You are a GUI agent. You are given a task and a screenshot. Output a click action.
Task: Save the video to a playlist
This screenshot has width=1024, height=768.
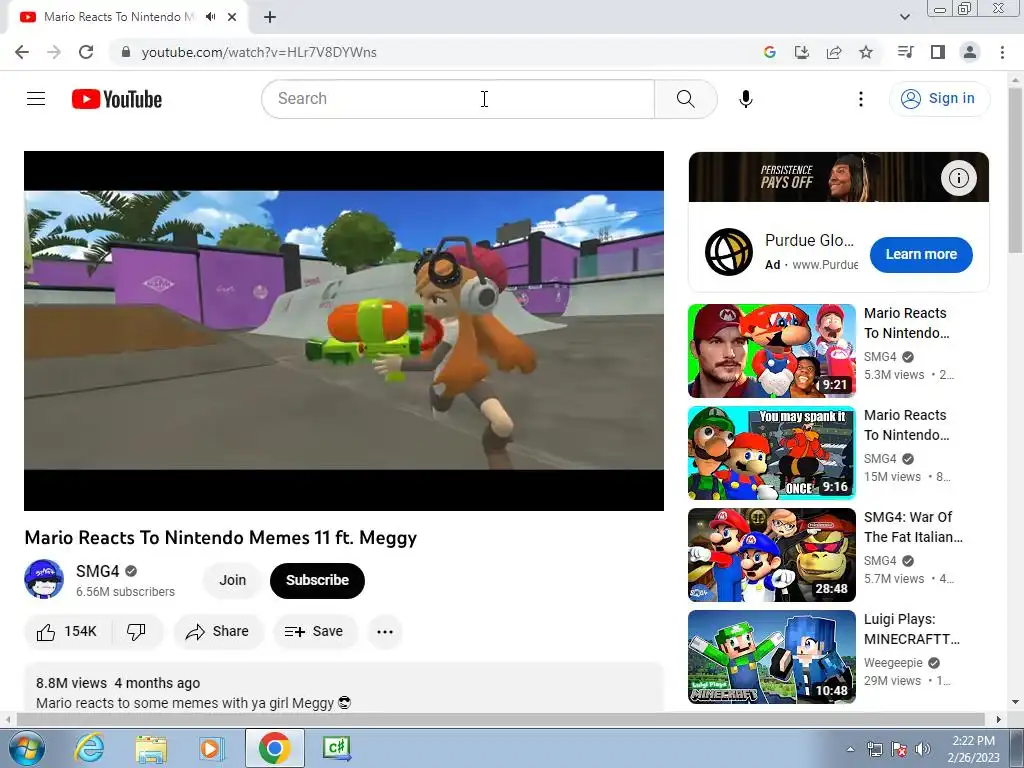[314, 632]
